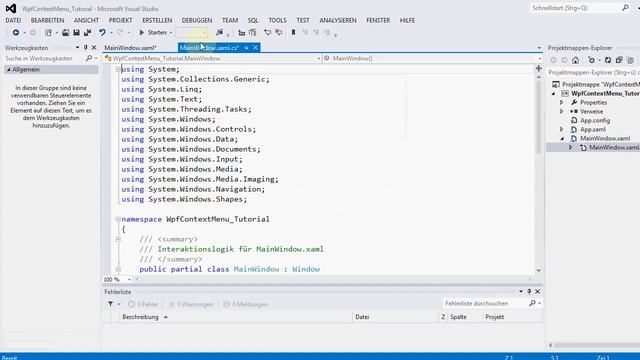The width and height of the screenshot is (640, 360).
Task: Toggle the 0 Meldungen filter button
Action: 246,304
